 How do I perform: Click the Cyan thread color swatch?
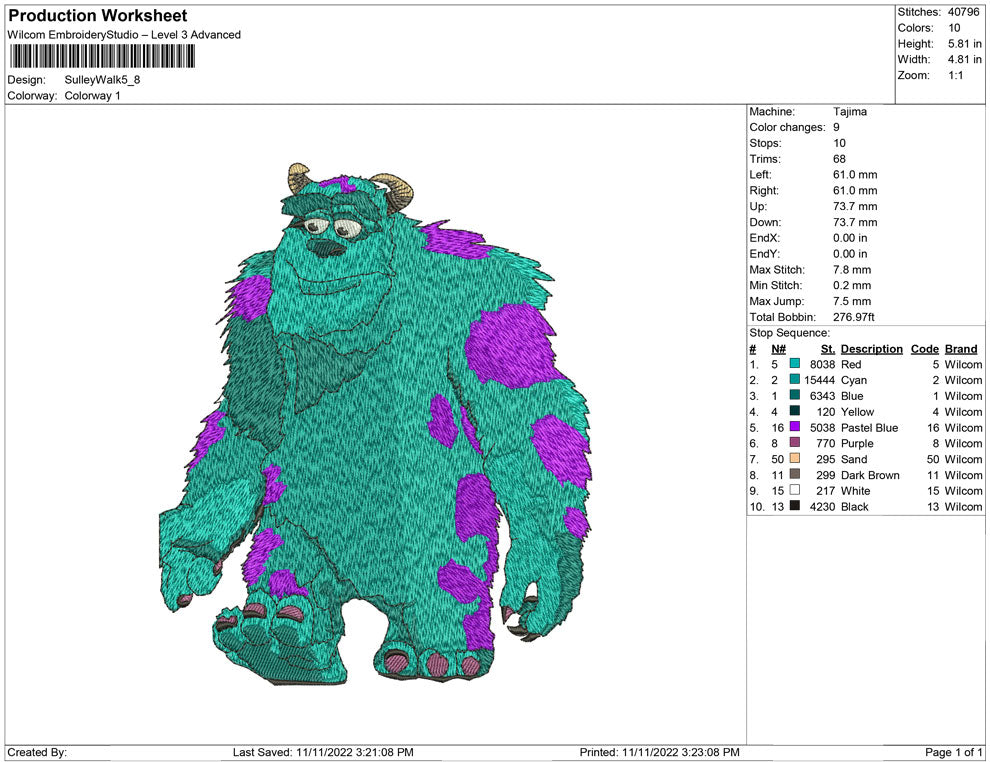pos(795,379)
